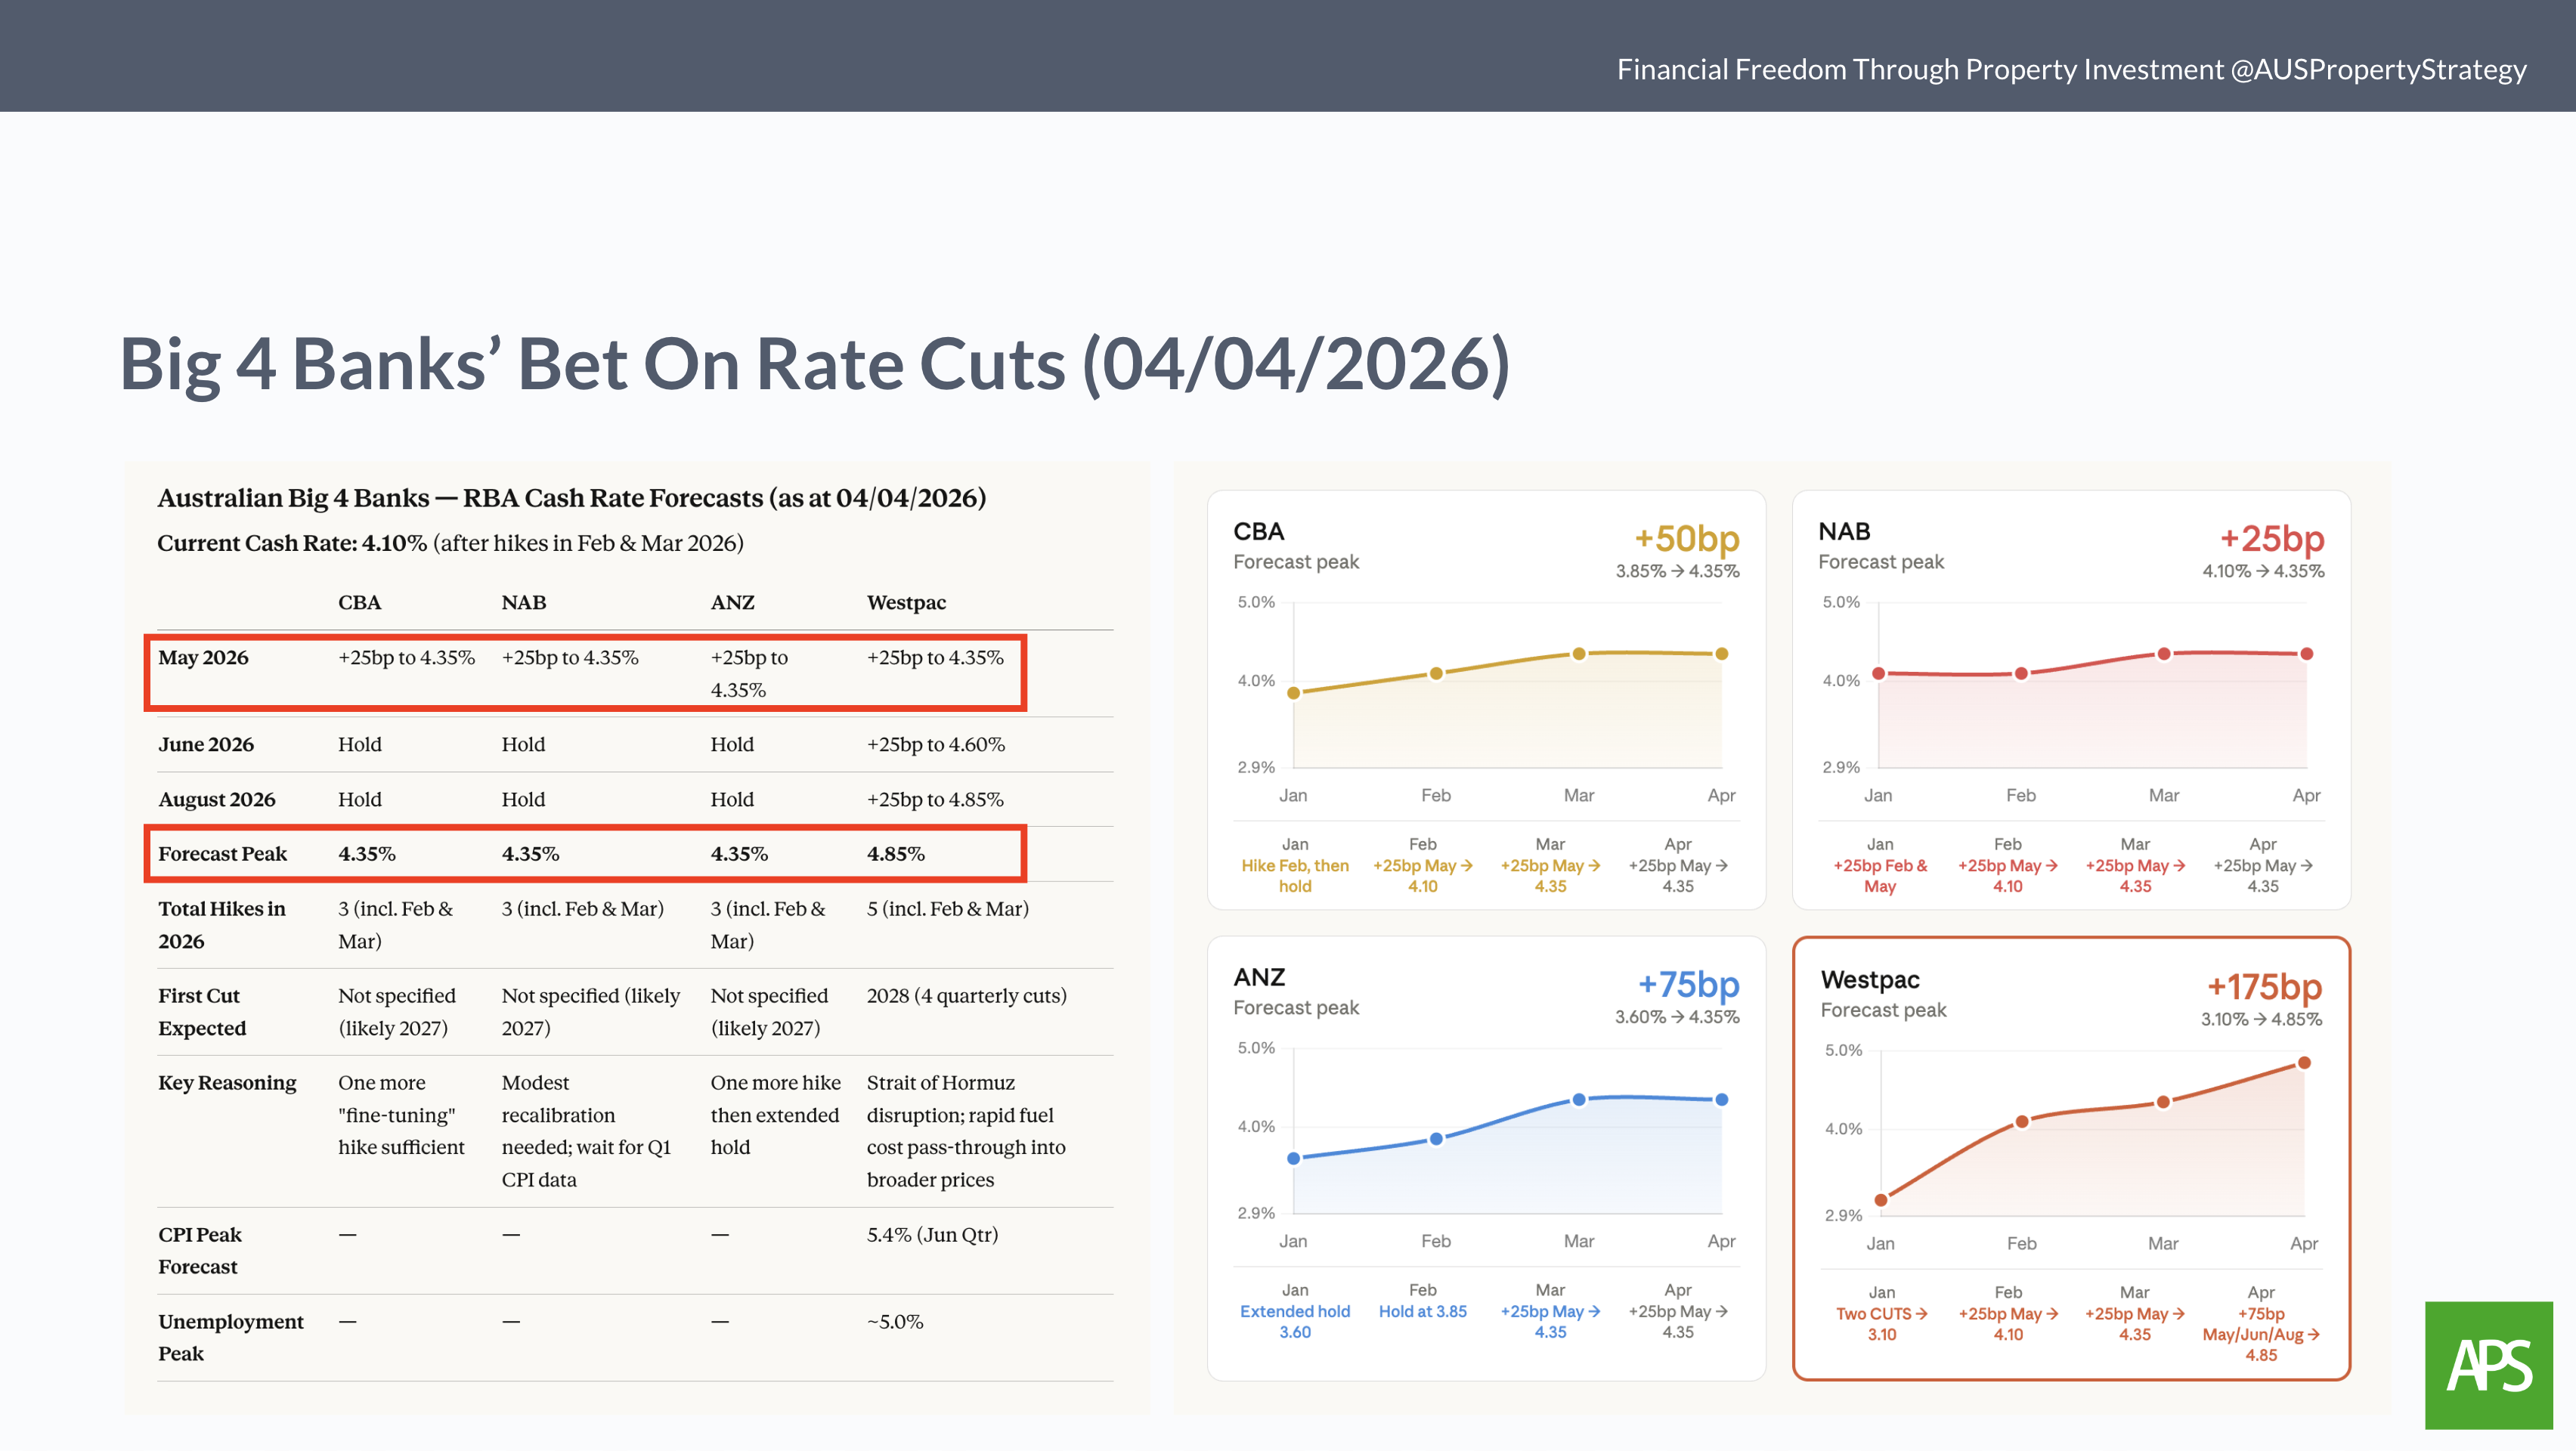Click the 'Extended hold 3.60' ANZ note
The image size is (2576, 1451).
pos(1294,1321)
